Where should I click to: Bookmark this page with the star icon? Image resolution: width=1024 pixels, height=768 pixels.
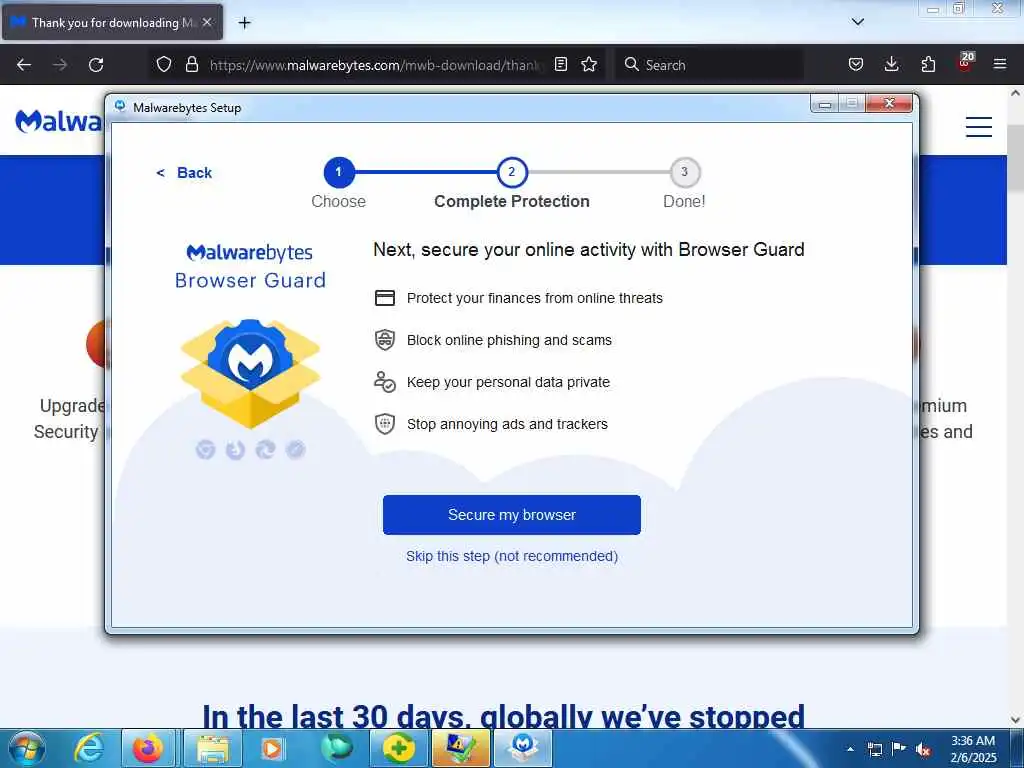pos(589,65)
